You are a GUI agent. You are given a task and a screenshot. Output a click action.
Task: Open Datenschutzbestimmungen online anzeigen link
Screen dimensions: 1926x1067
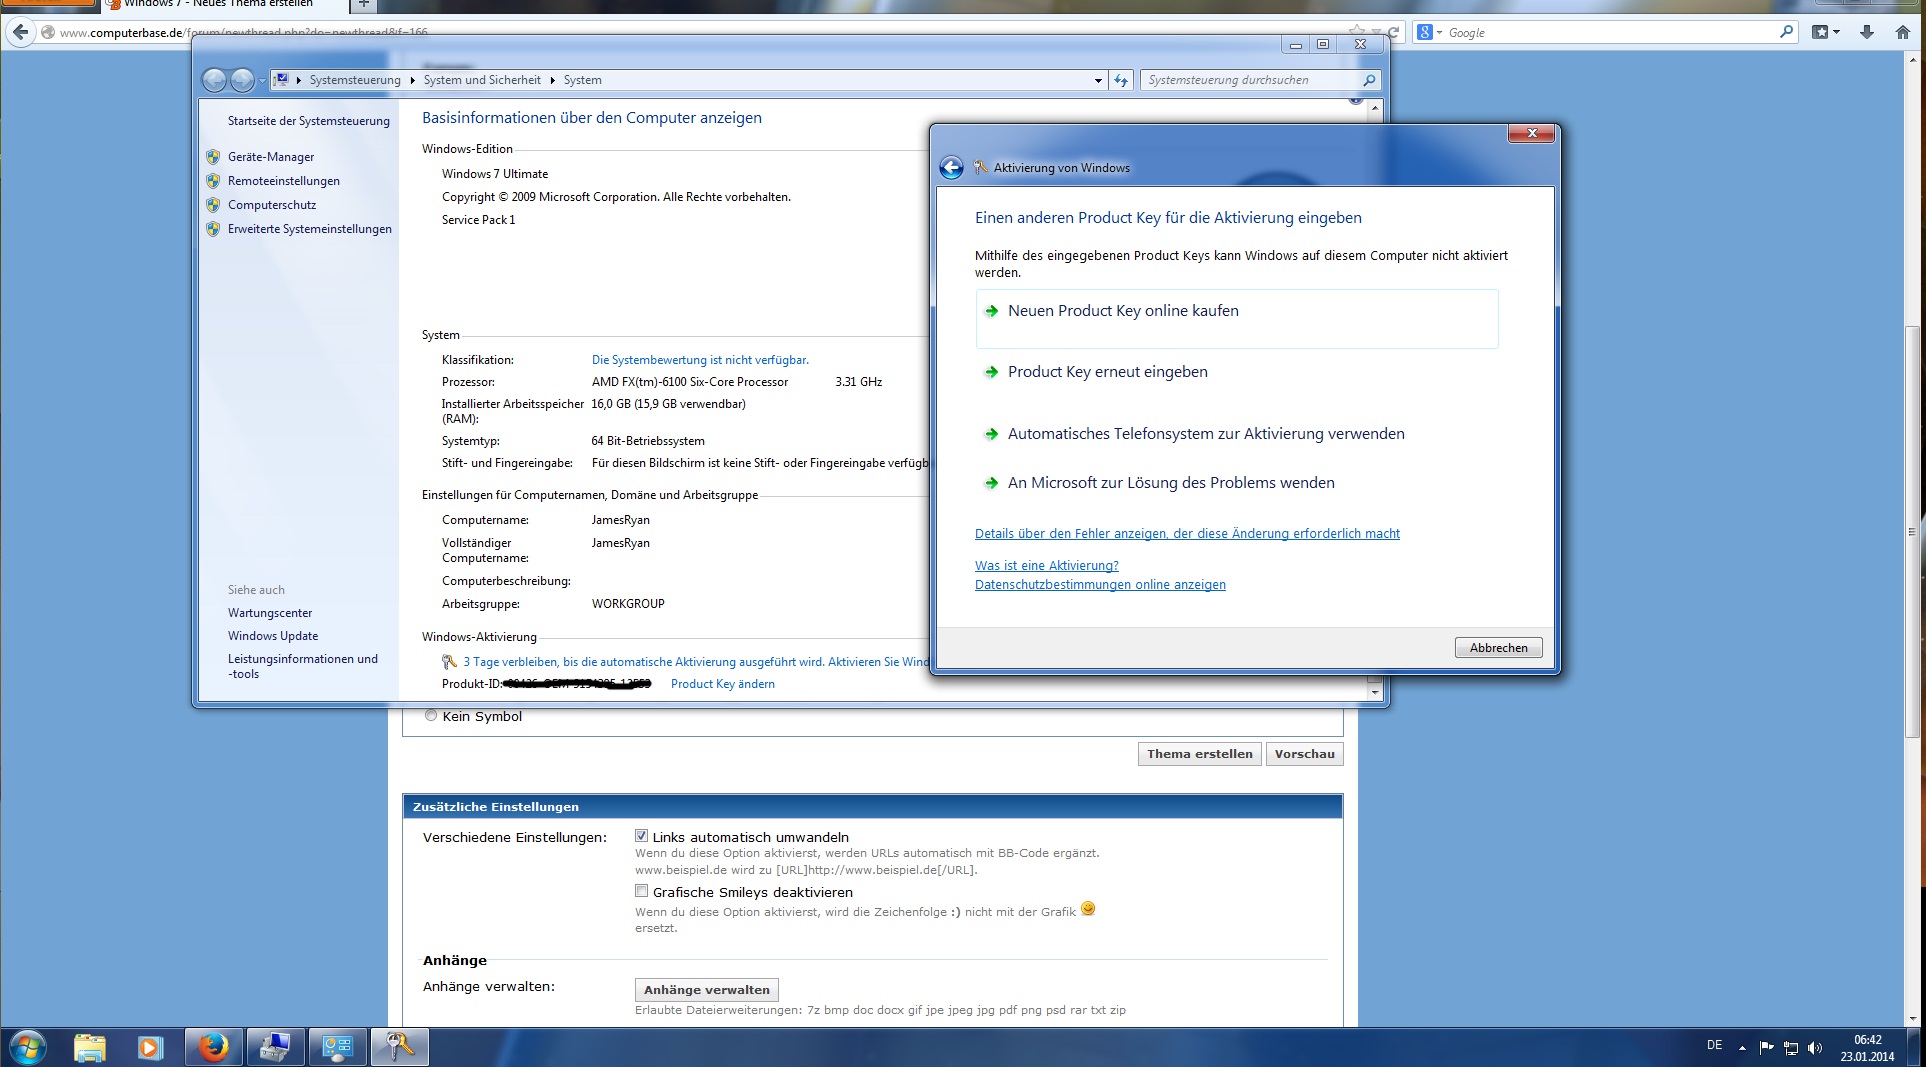click(x=1100, y=585)
